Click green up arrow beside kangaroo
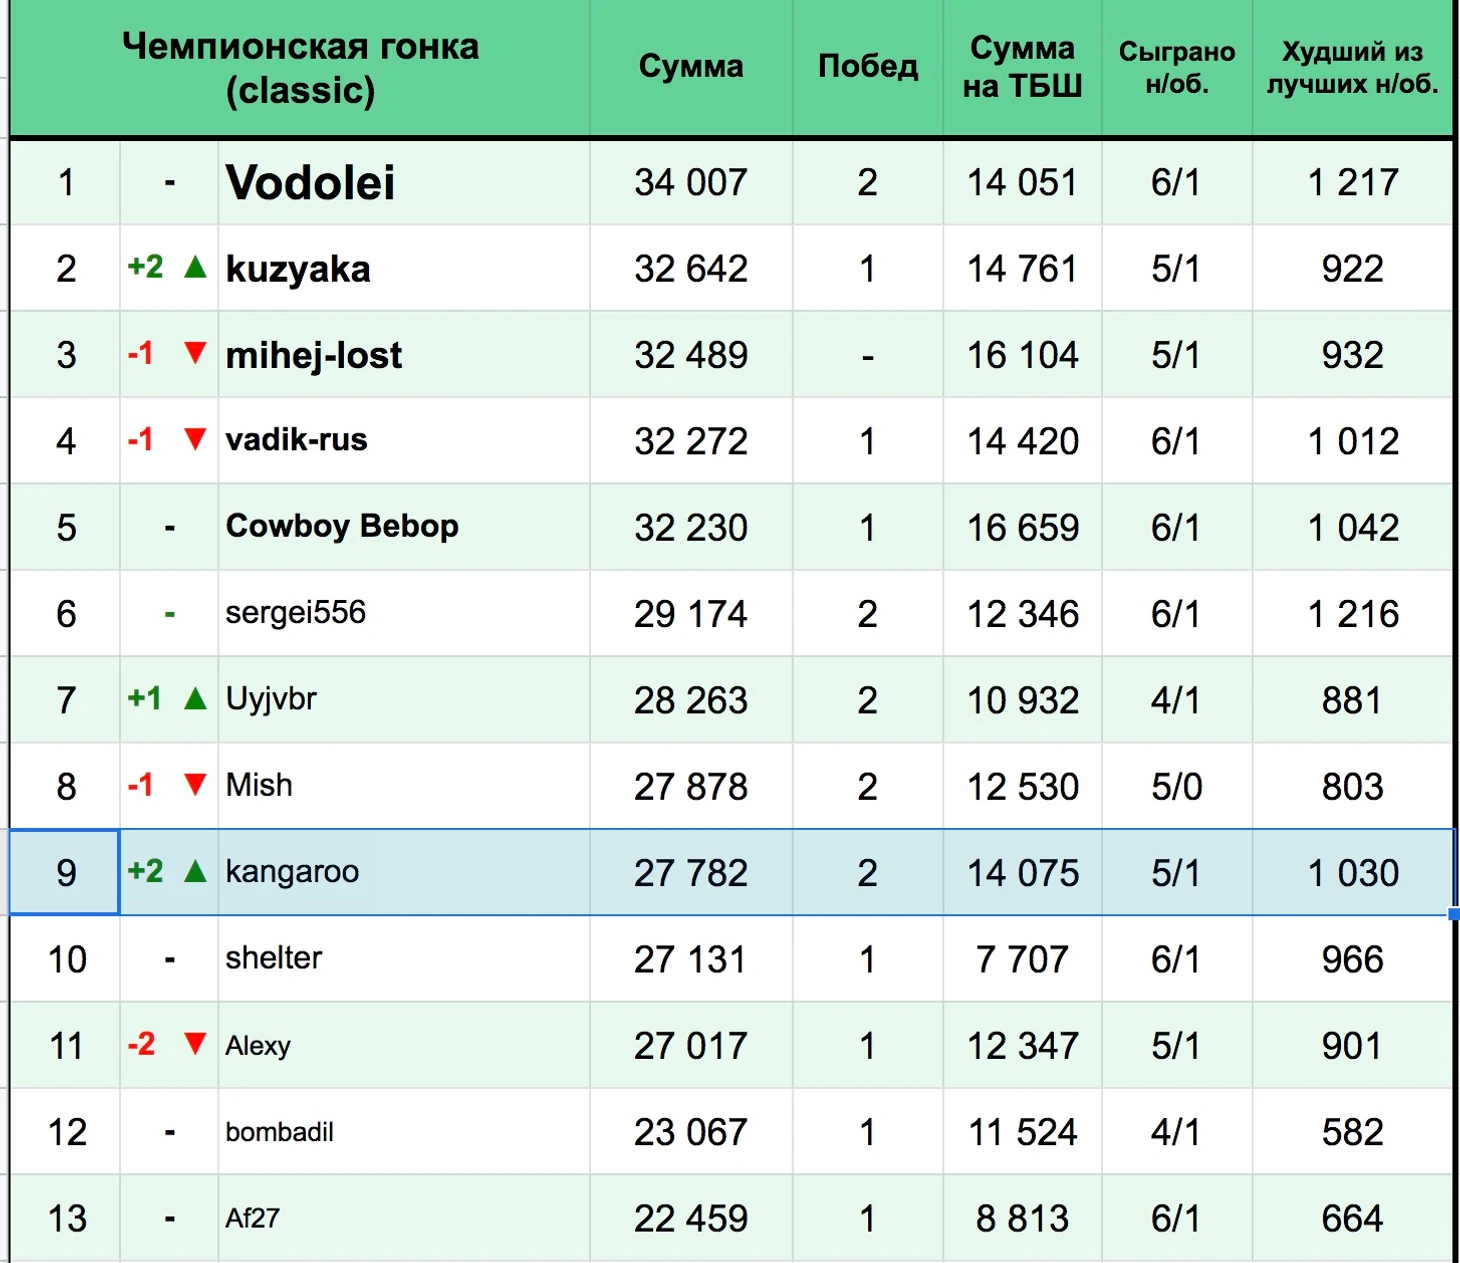1460x1263 pixels. coord(196,871)
